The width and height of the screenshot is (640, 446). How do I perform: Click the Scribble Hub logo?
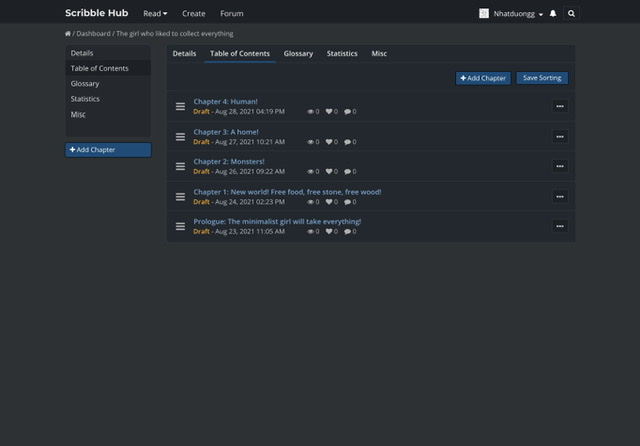pos(96,14)
